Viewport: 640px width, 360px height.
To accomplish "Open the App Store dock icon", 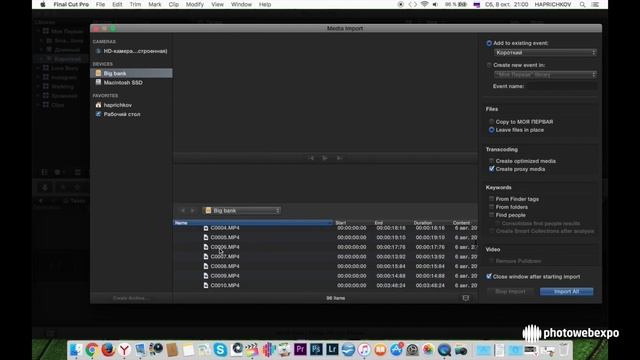I will (x=396, y=350).
